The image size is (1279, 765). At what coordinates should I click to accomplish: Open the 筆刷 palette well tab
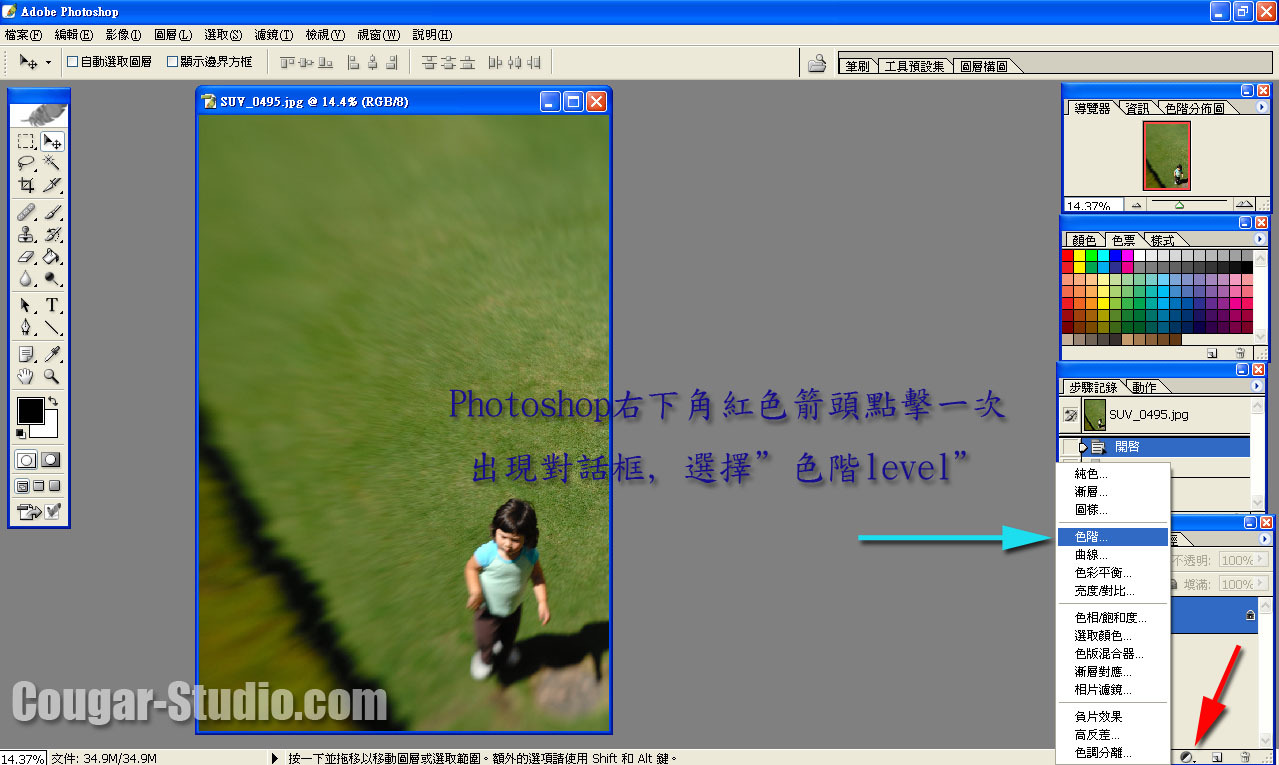pos(858,66)
